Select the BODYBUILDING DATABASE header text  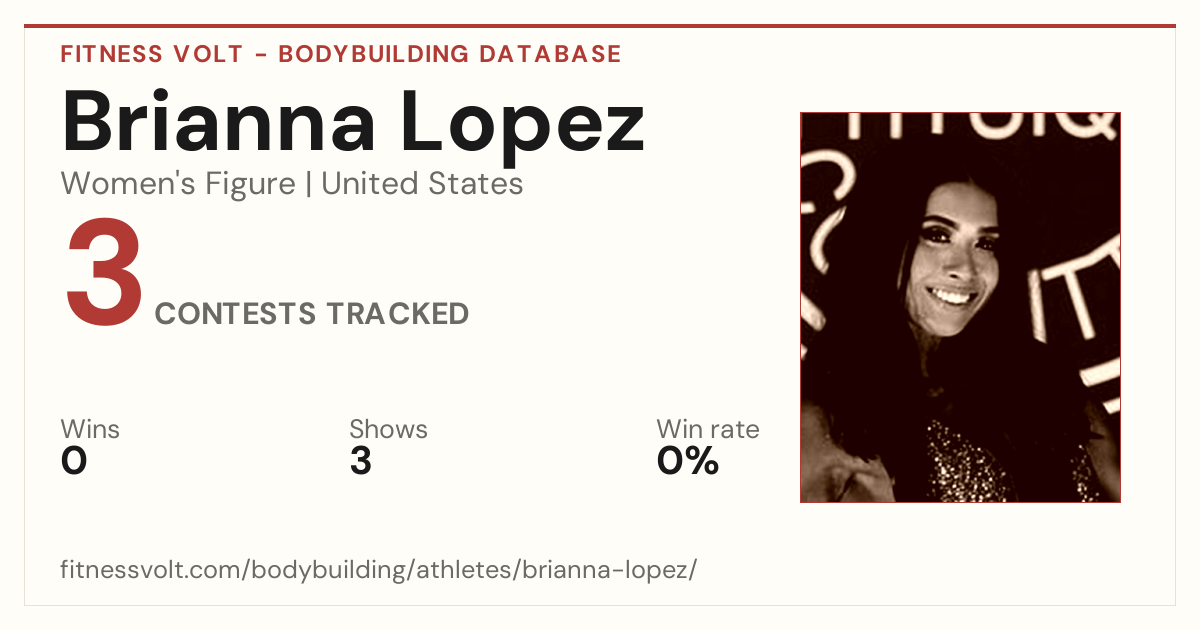pos(450,54)
